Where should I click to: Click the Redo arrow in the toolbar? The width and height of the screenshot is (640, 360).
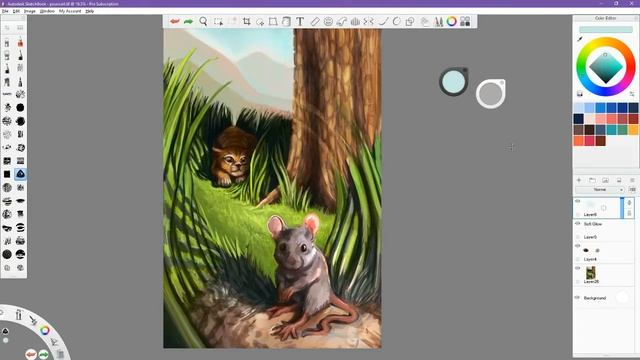pos(189,21)
